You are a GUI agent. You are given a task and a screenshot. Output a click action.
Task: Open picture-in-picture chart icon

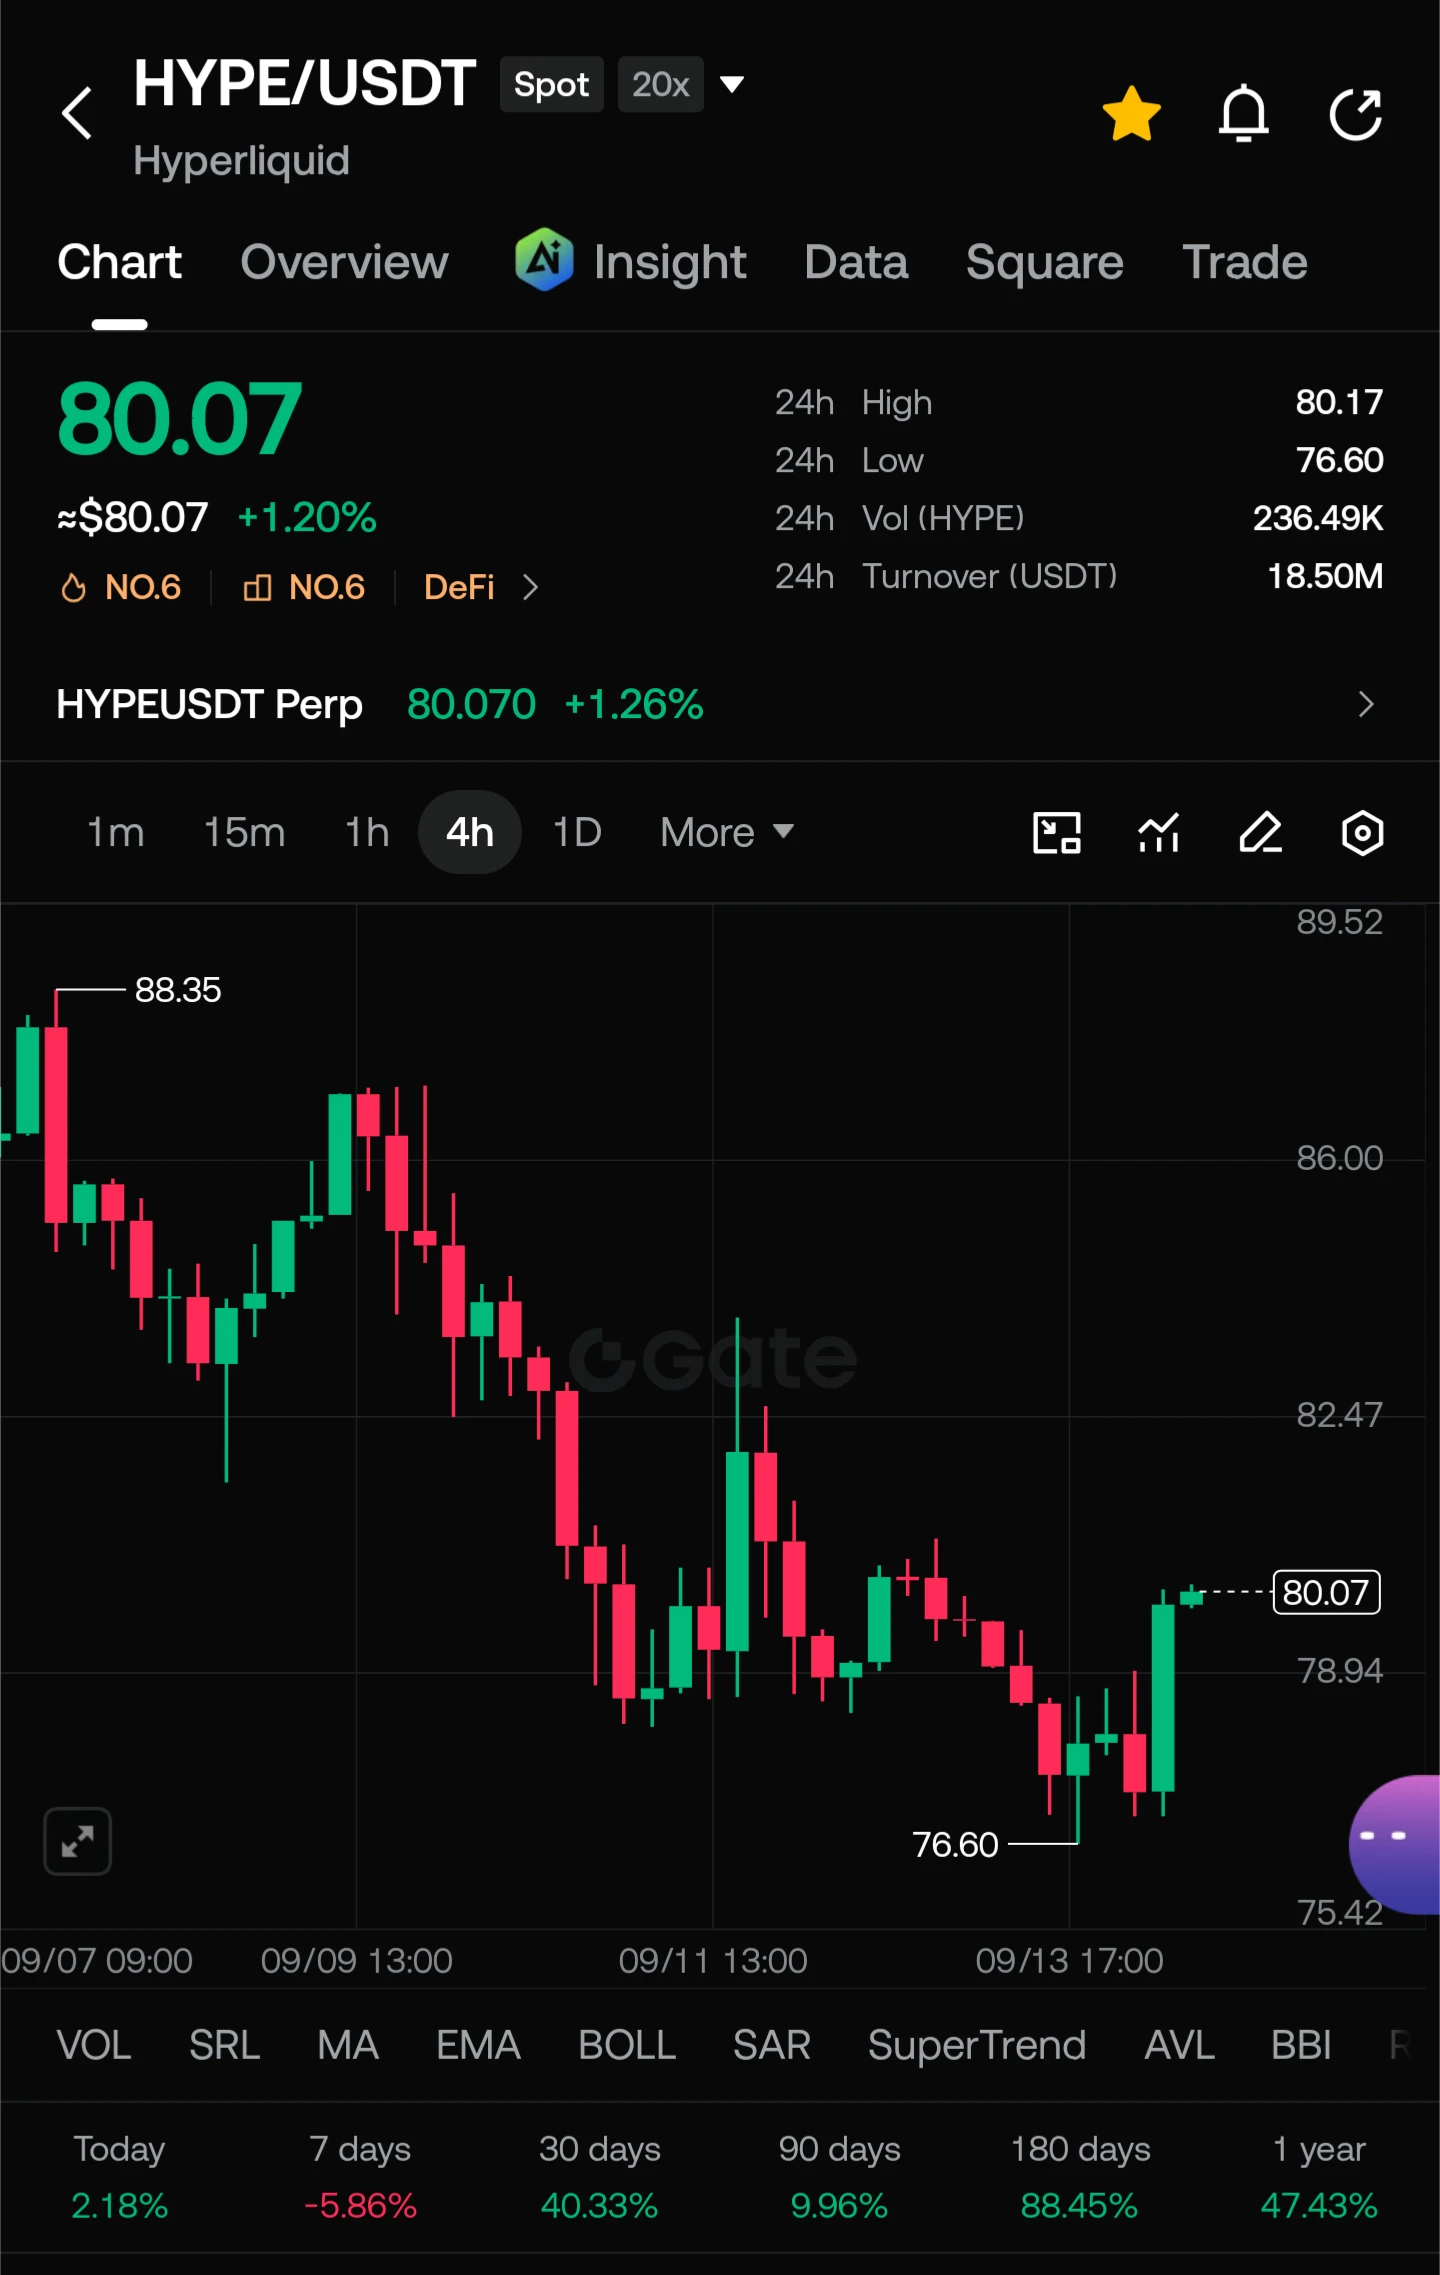pyautogui.click(x=1057, y=832)
